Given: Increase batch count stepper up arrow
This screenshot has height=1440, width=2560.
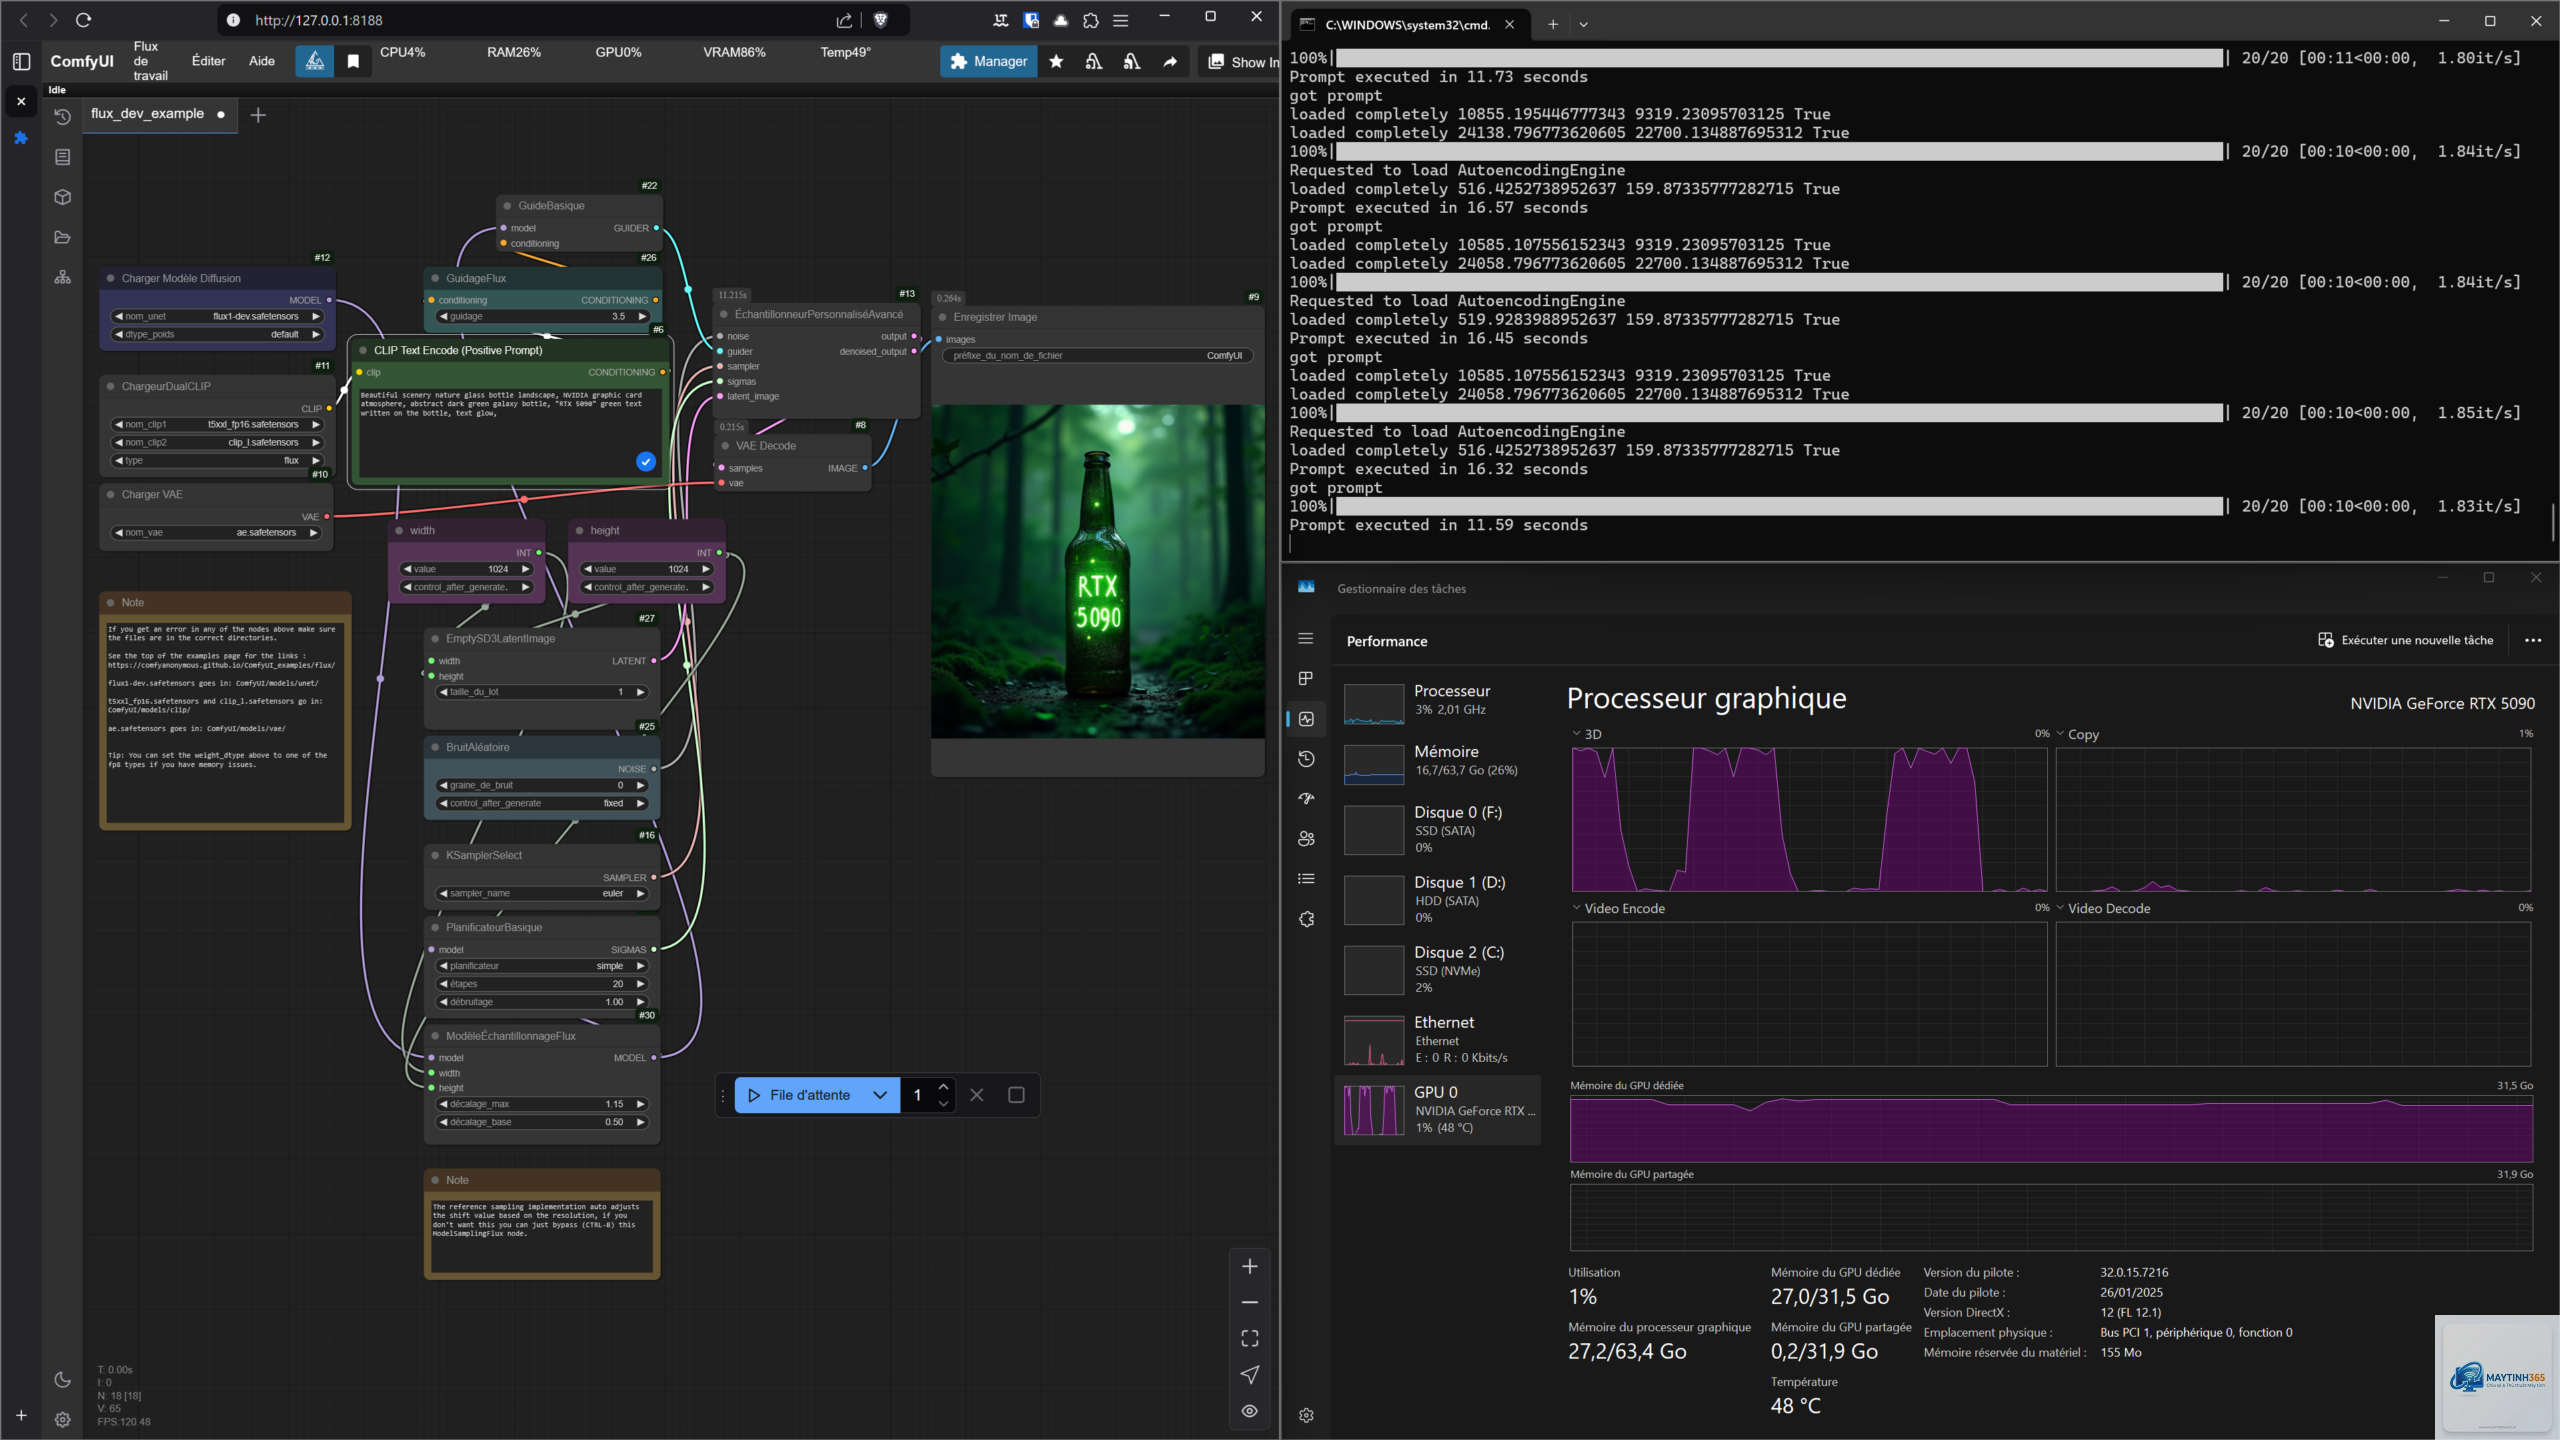Looking at the screenshot, I should click(x=943, y=1087).
